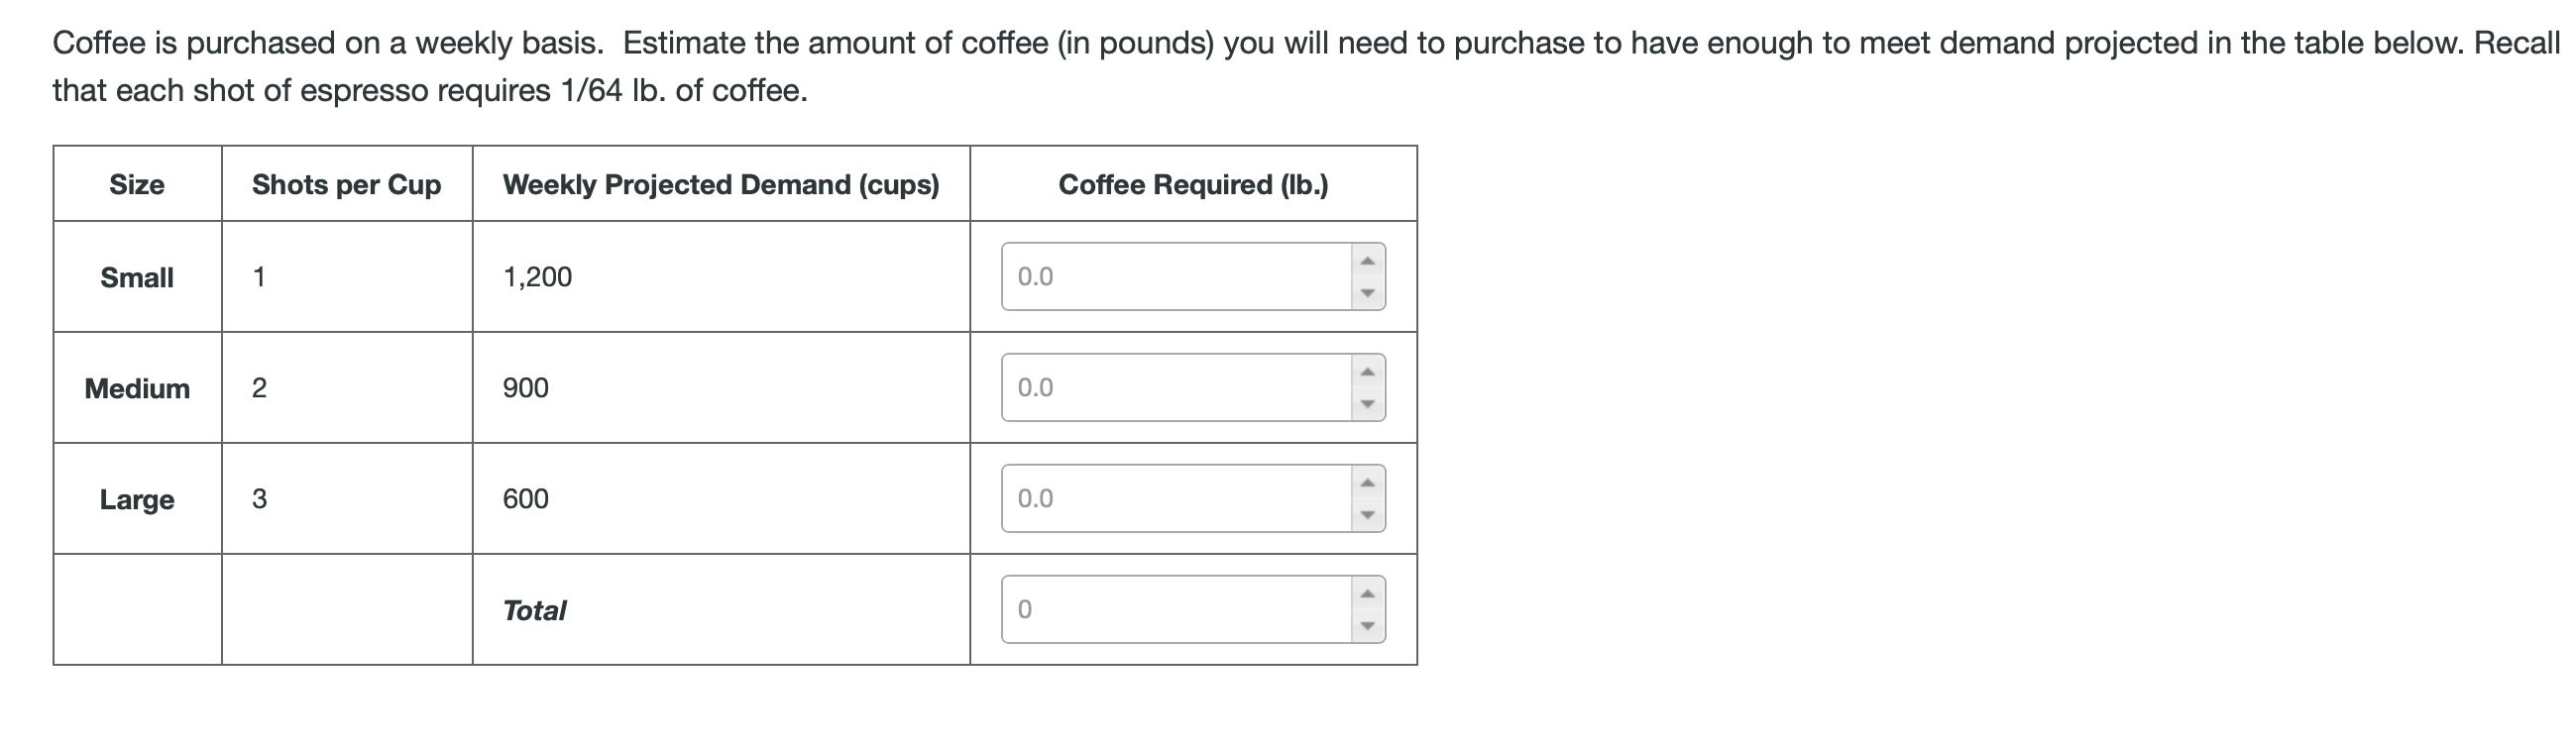The height and width of the screenshot is (752, 2576).
Task: Select the Small row coffee input field
Action: coord(1160,275)
